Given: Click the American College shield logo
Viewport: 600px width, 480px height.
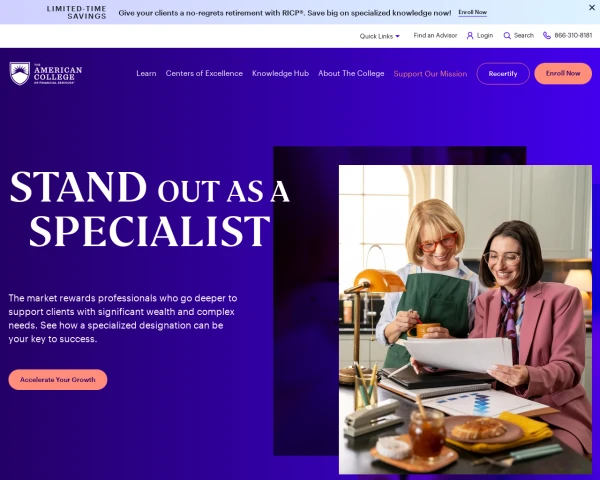Looking at the screenshot, I should [x=20, y=73].
